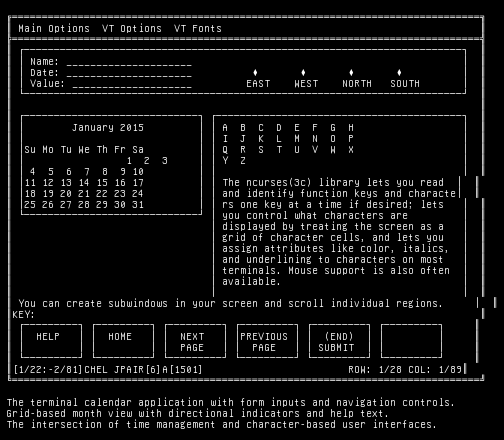Select letter Q in the alphabet grid
The image size is (504, 440).
click(x=225, y=150)
